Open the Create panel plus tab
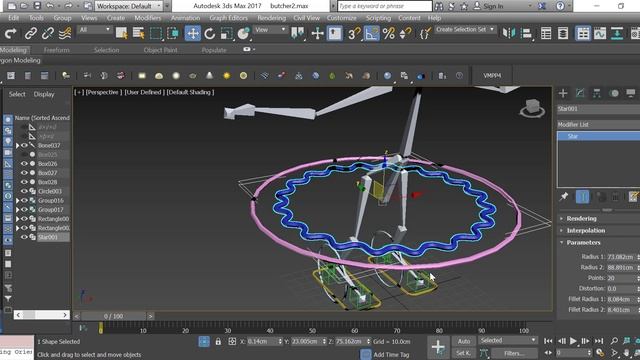 (x=563, y=93)
